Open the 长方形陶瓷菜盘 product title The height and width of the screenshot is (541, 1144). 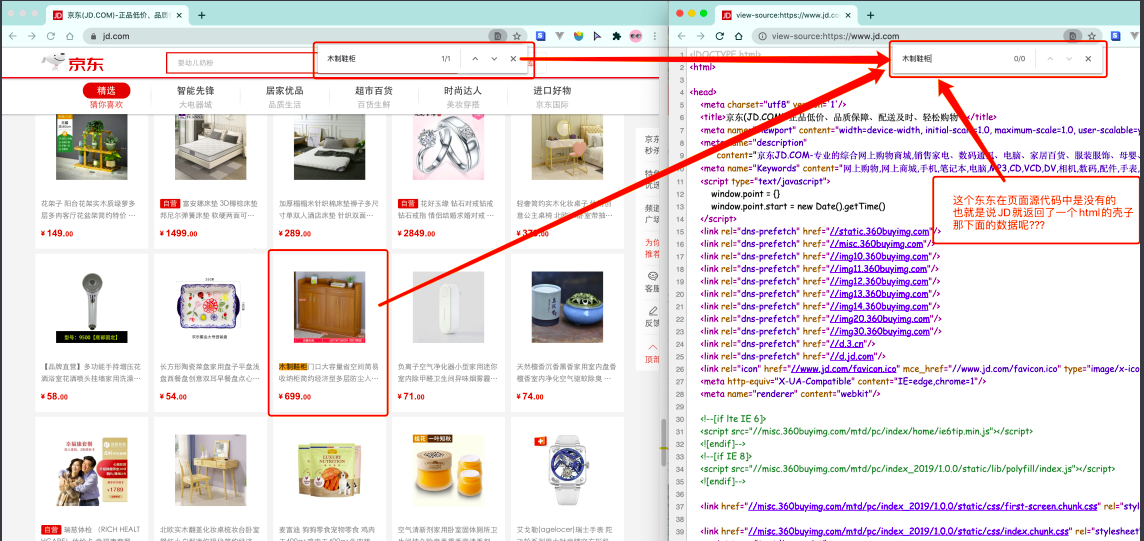[x=210, y=373]
